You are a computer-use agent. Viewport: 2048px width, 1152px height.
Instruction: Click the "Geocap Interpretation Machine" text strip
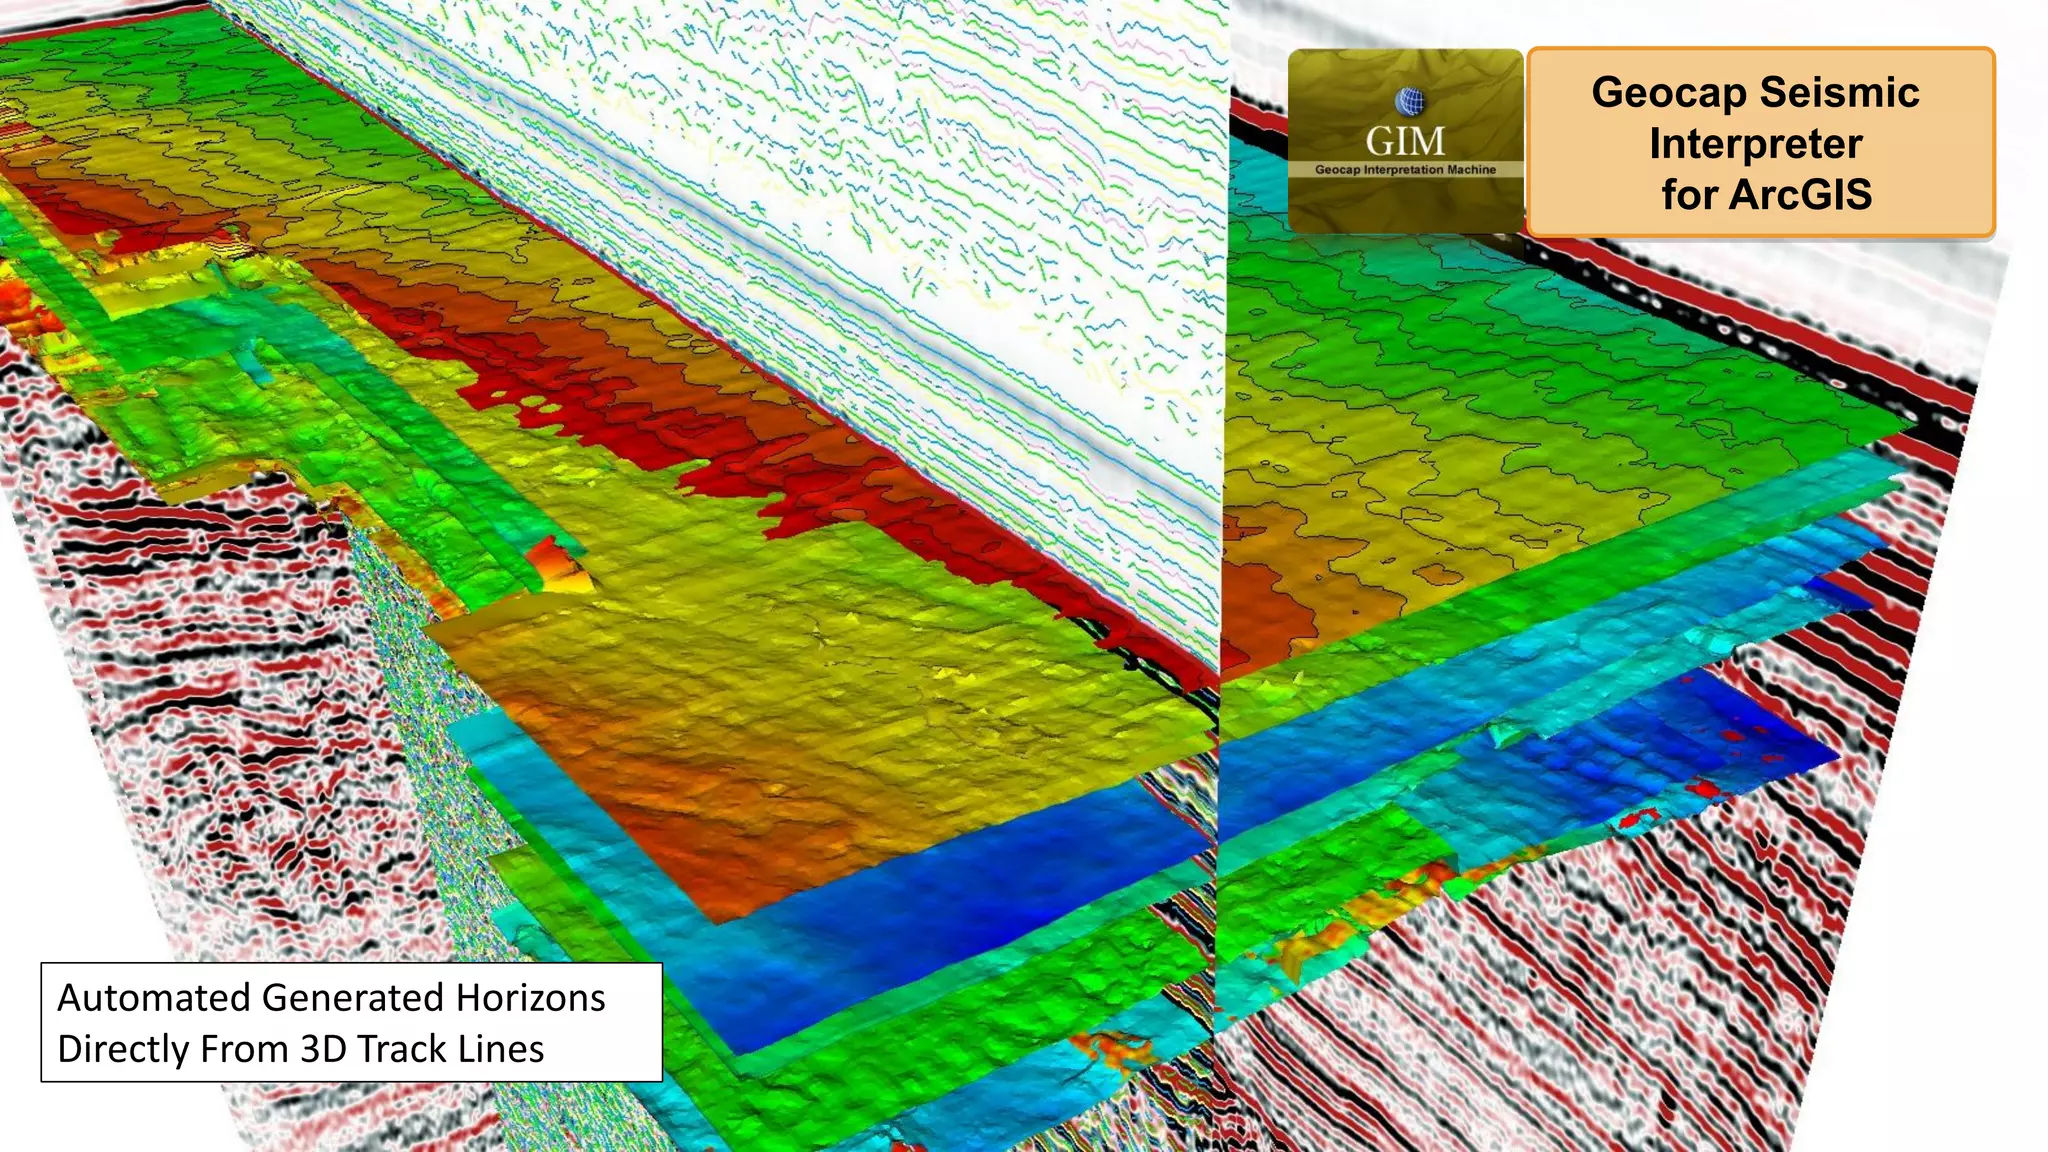[x=1405, y=170]
